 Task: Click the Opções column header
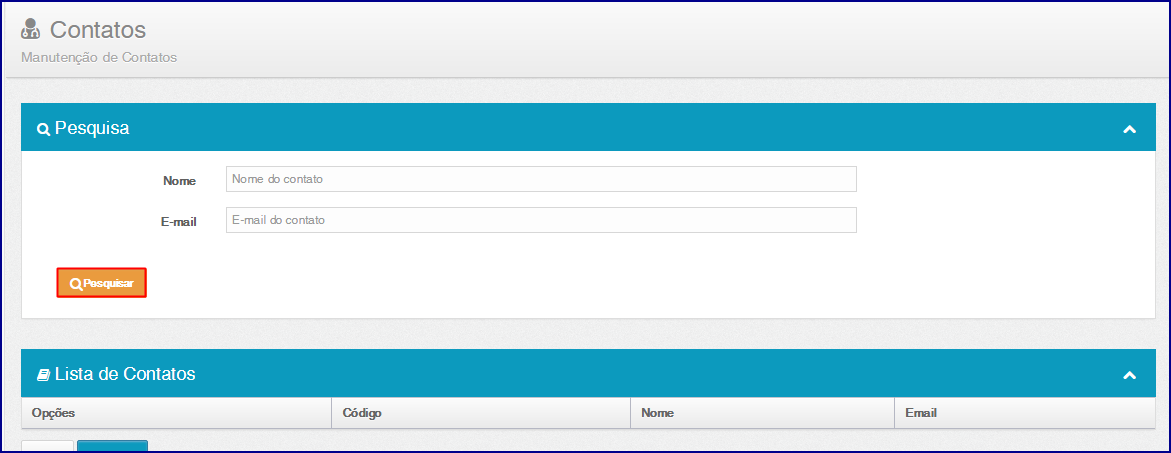[176, 413]
